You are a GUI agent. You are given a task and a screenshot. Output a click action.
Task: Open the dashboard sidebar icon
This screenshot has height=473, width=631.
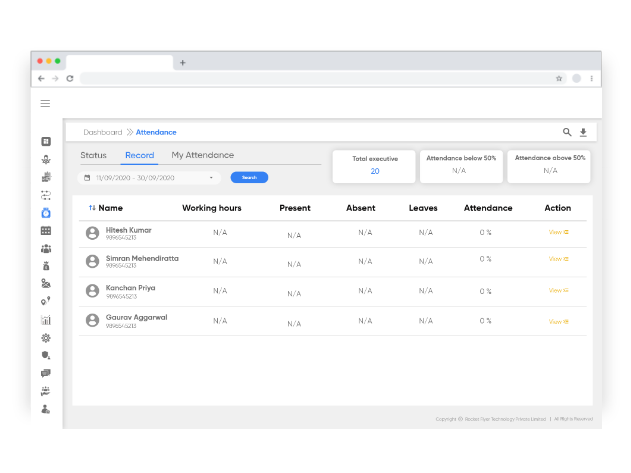pos(46,141)
